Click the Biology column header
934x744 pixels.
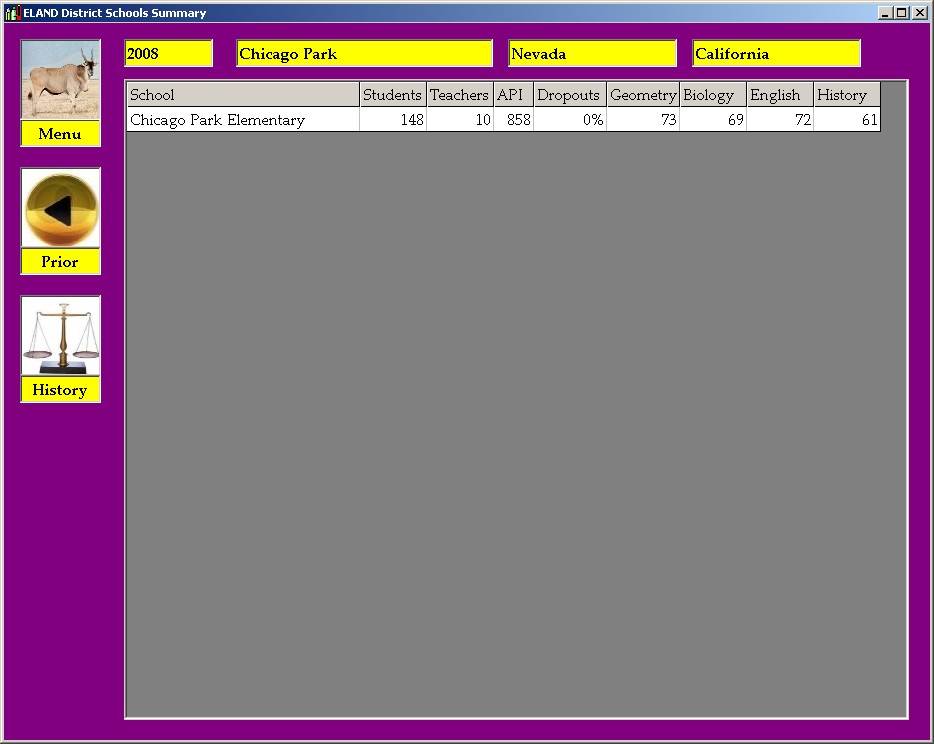tap(712, 95)
